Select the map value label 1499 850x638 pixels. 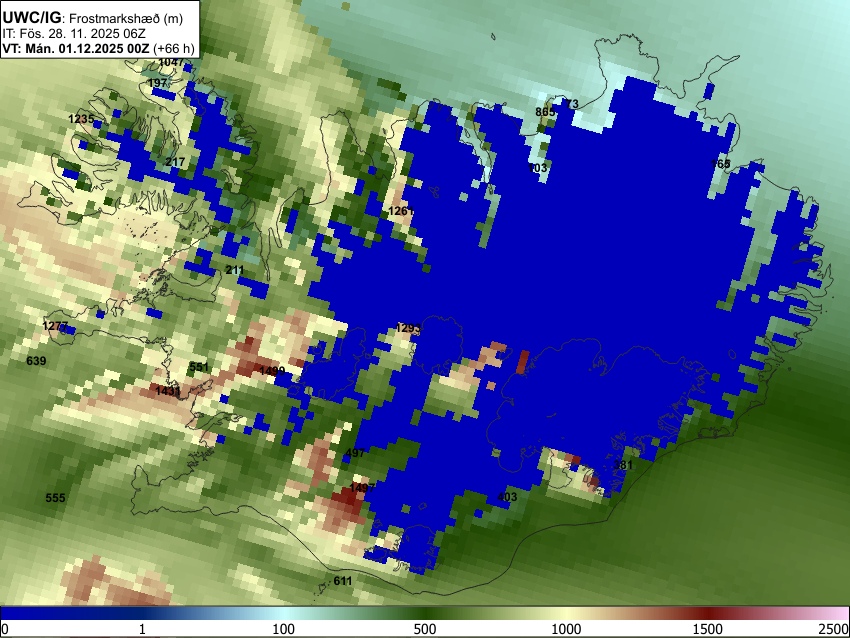272,371
